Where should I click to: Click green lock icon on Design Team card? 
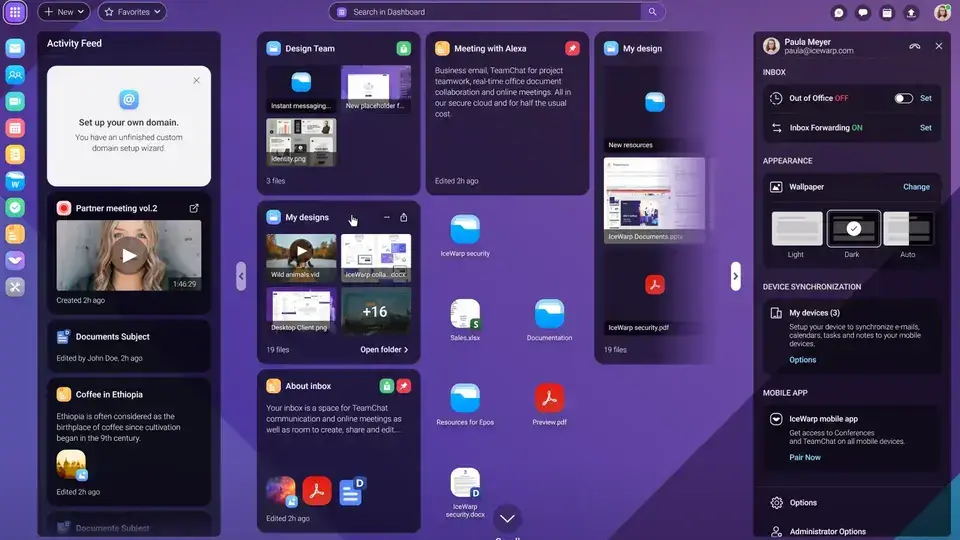403,48
